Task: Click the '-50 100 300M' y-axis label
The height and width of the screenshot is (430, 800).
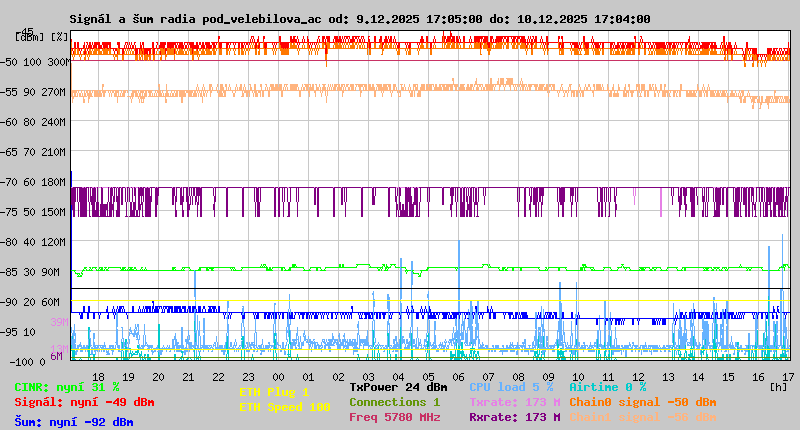Action: click(x=35, y=62)
